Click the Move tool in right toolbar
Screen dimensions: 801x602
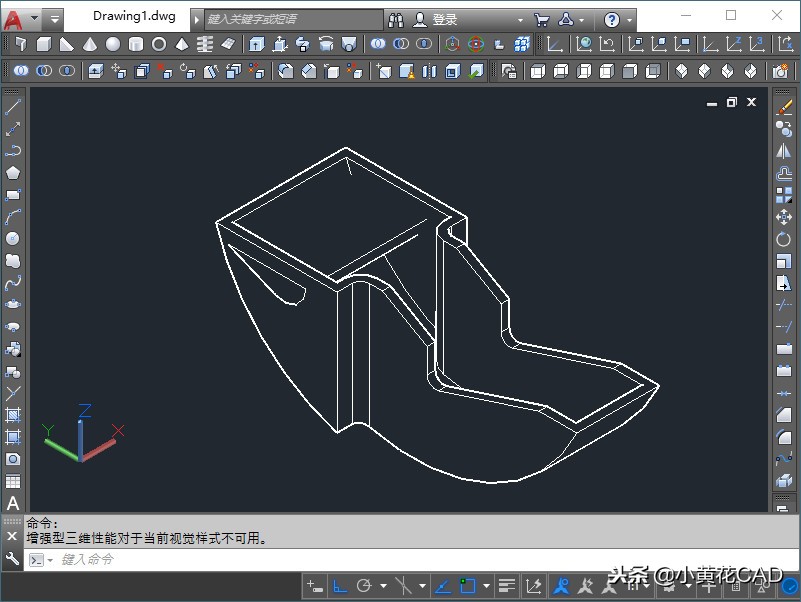coord(784,218)
